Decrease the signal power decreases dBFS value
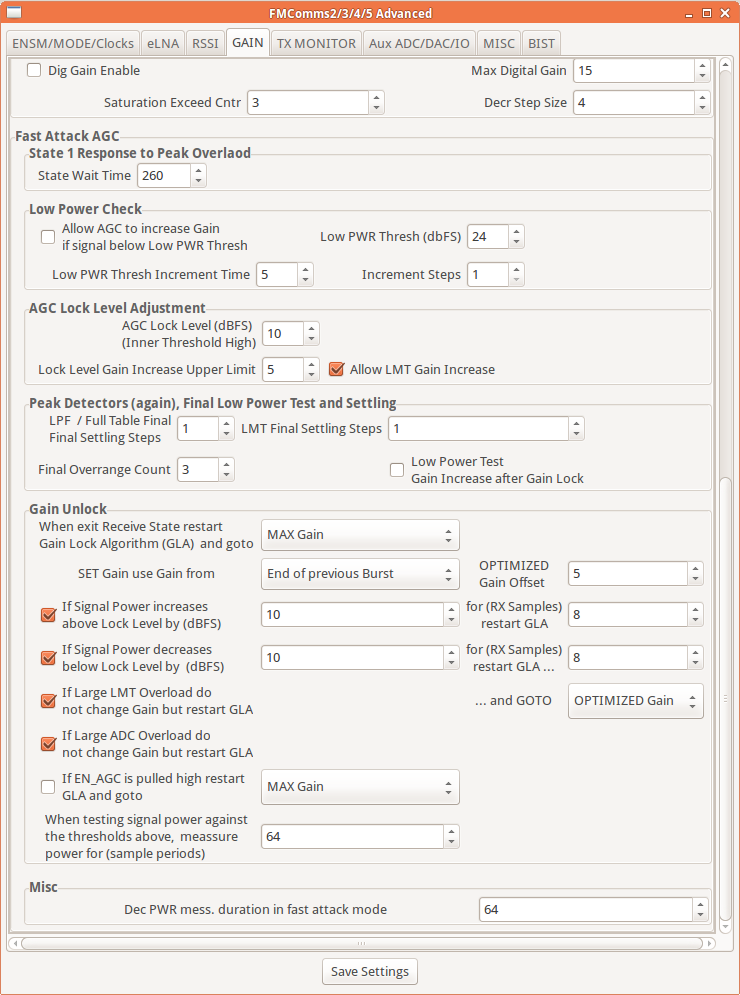 pyautogui.click(x=451, y=664)
